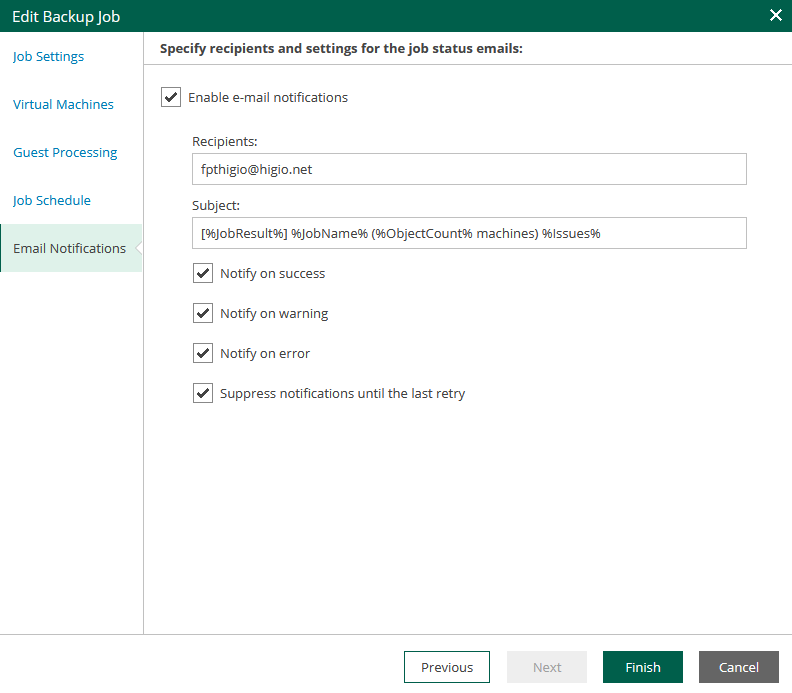
Task: Cancel editing the backup job
Action: [x=739, y=668]
